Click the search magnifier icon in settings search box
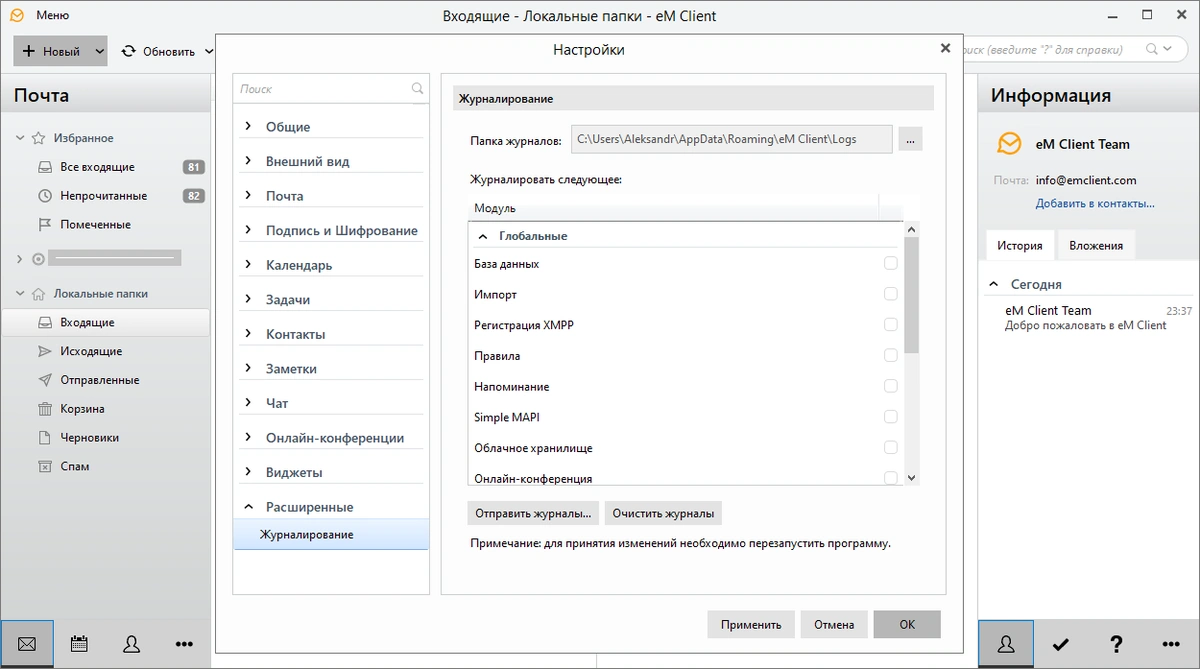The height and width of the screenshot is (669, 1200). tap(417, 89)
